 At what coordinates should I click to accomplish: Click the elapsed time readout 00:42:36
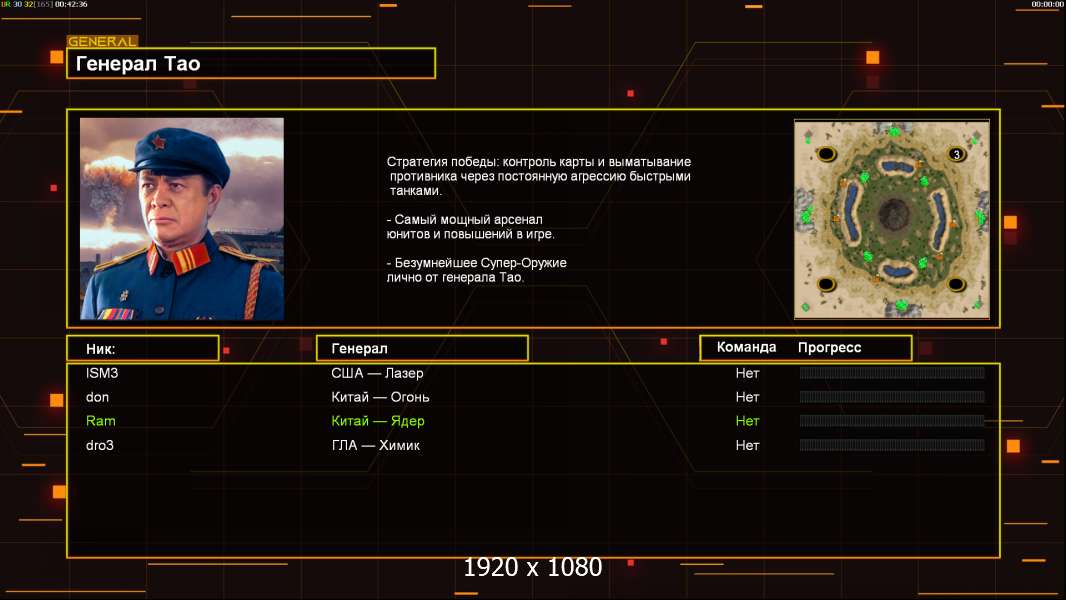[x=71, y=4]
